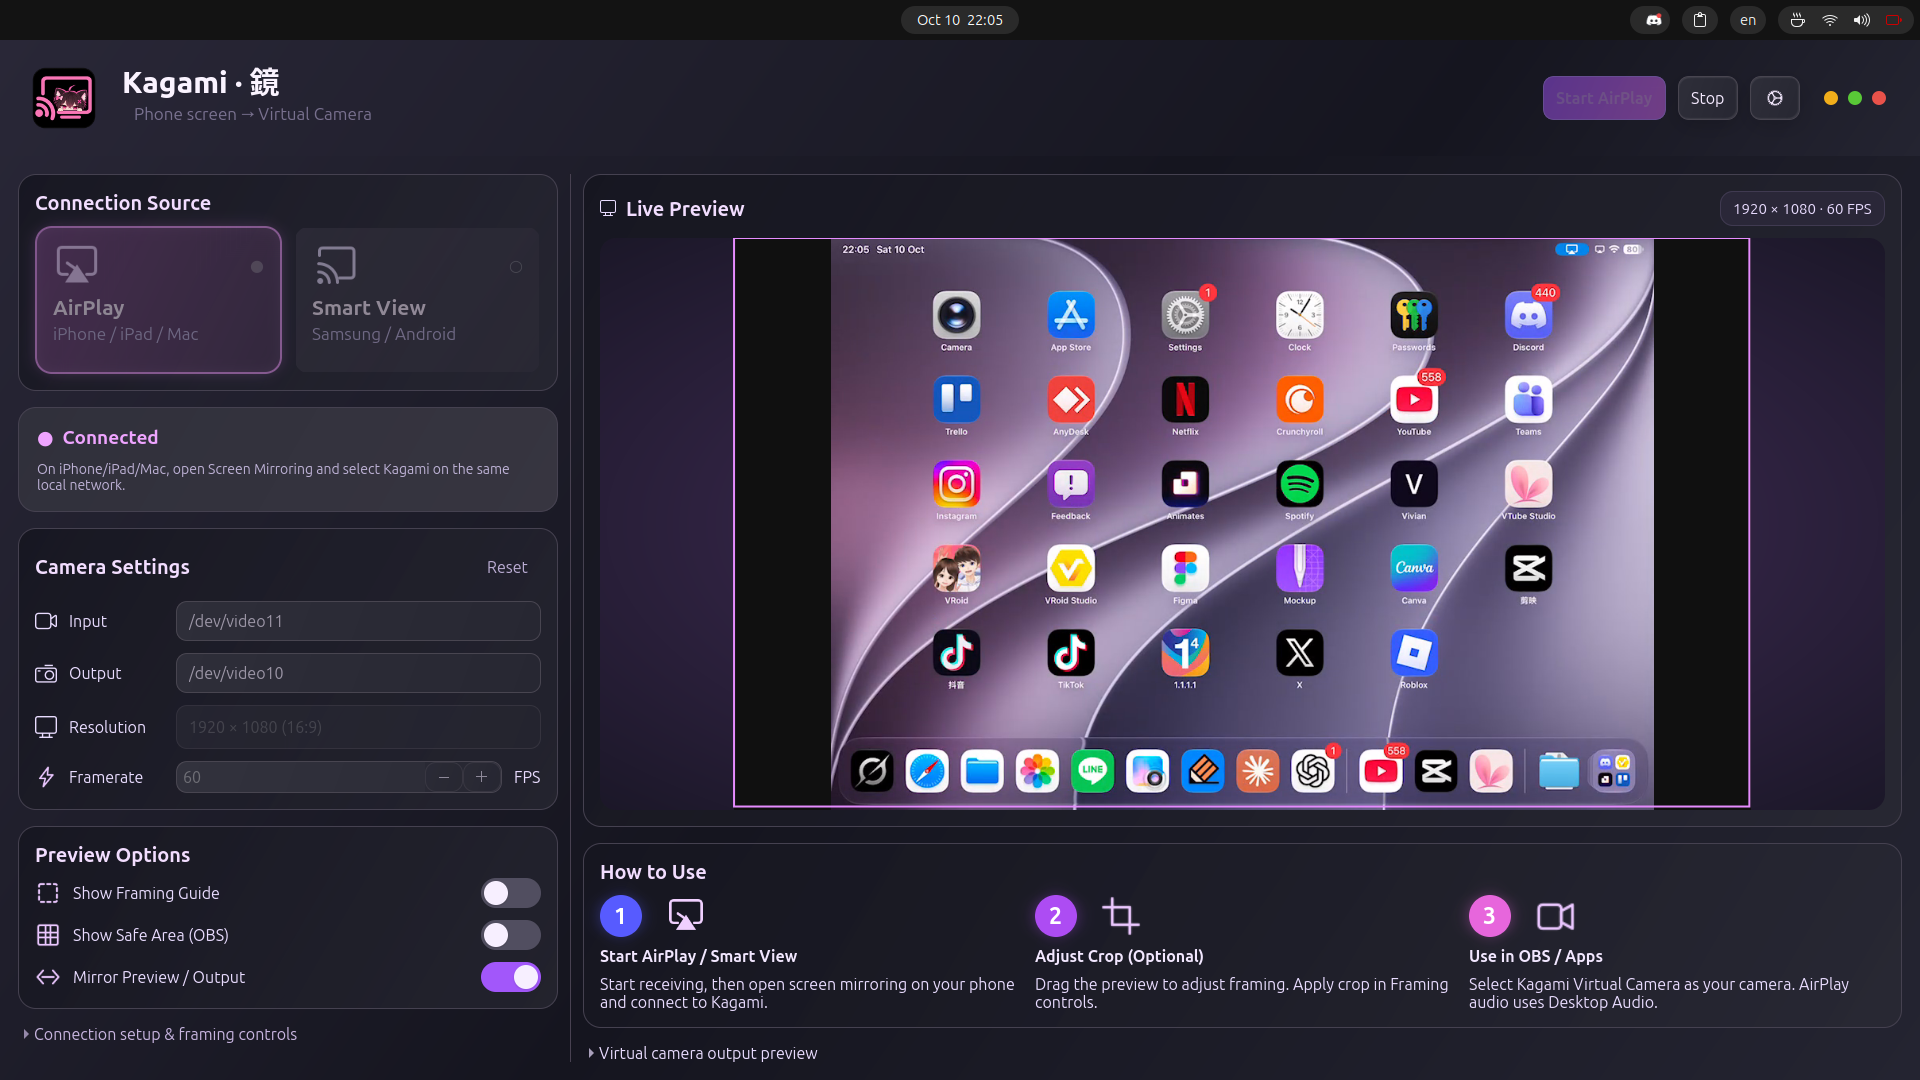Click the Canva app icon in preview
This screenshot has width=1920, height=1080.
[x=1414, y=569]
